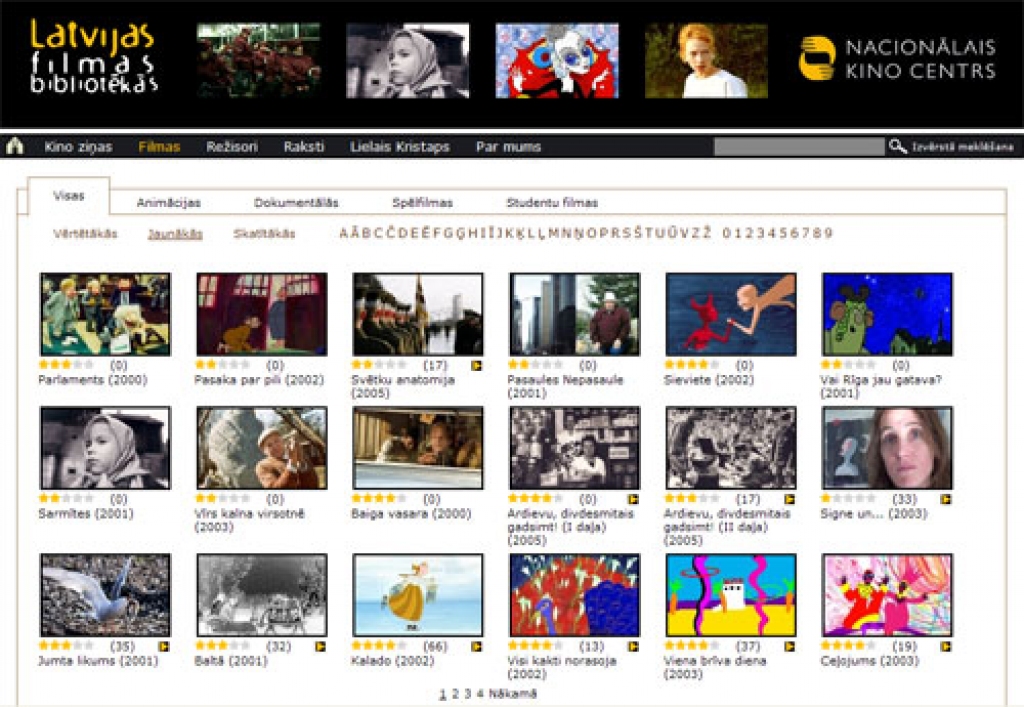Click play icon beside Cejojums (2003)
1024x707 pixels.
coord(945,647)
